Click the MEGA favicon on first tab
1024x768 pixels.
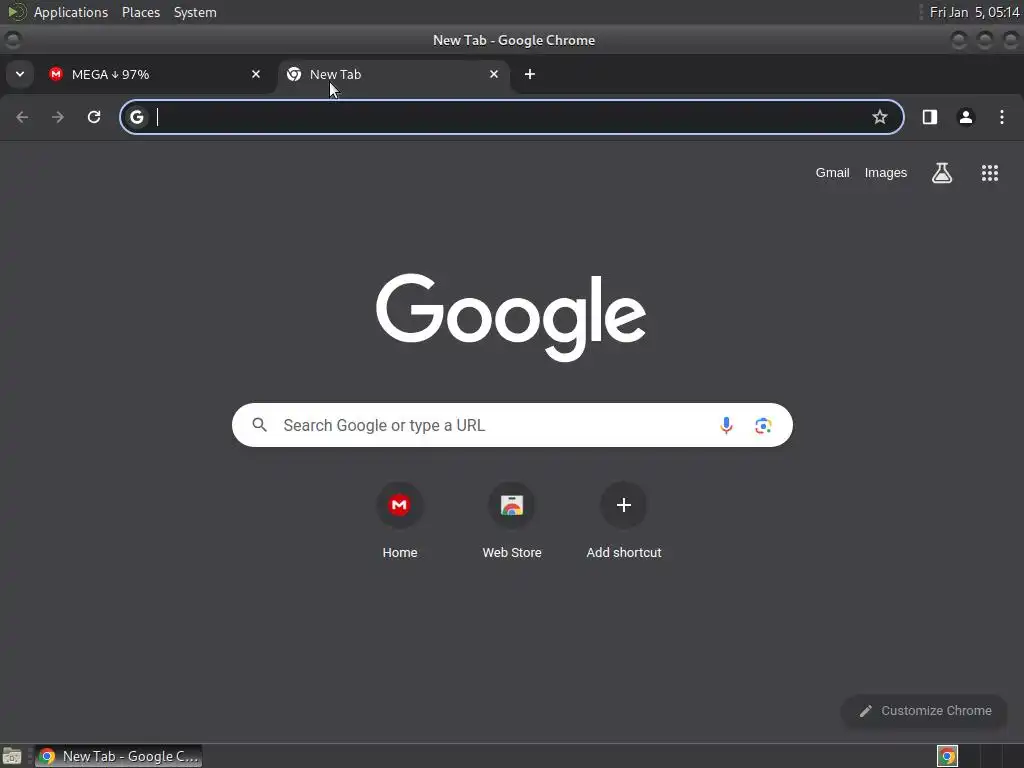[x=56, y=74]
